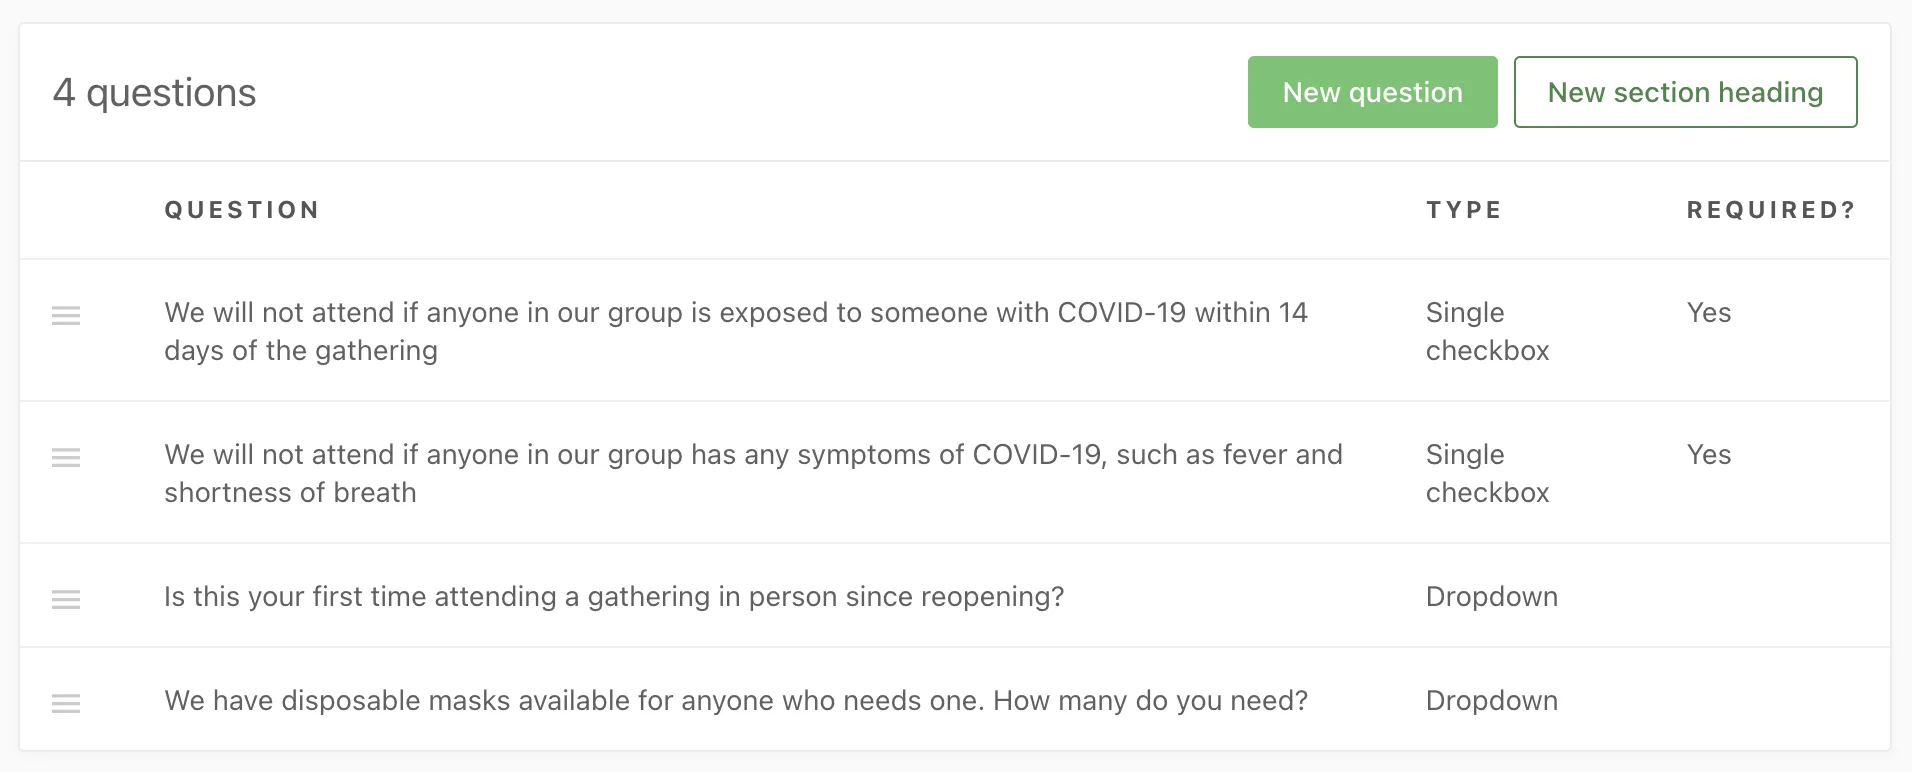Click the REQUIRED? column header
The width and height of the screenshot is (1912, 772).
point(1770,210)
